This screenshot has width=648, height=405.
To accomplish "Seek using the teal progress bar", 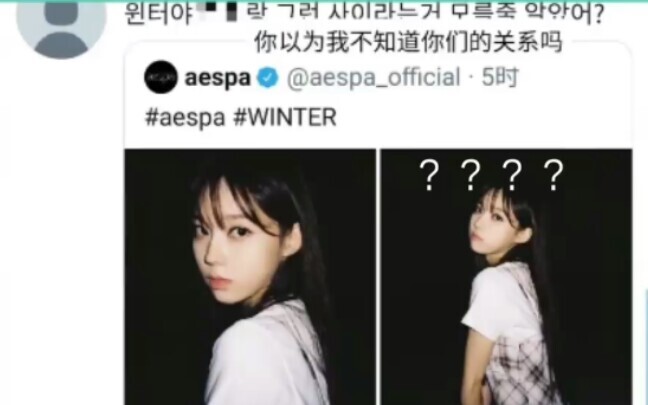I will coord(324,1).
